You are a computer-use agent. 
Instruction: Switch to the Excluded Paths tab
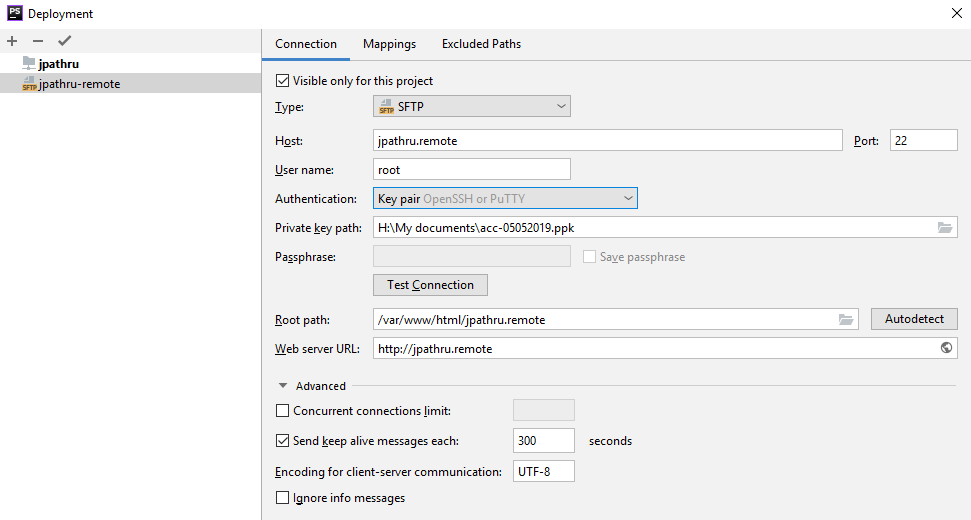point(481,44)
